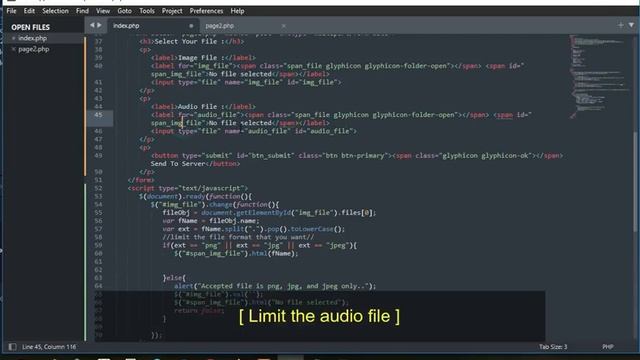Open the View menu
The width and height of the screenshot is (640, 360).
pos(103,11)
